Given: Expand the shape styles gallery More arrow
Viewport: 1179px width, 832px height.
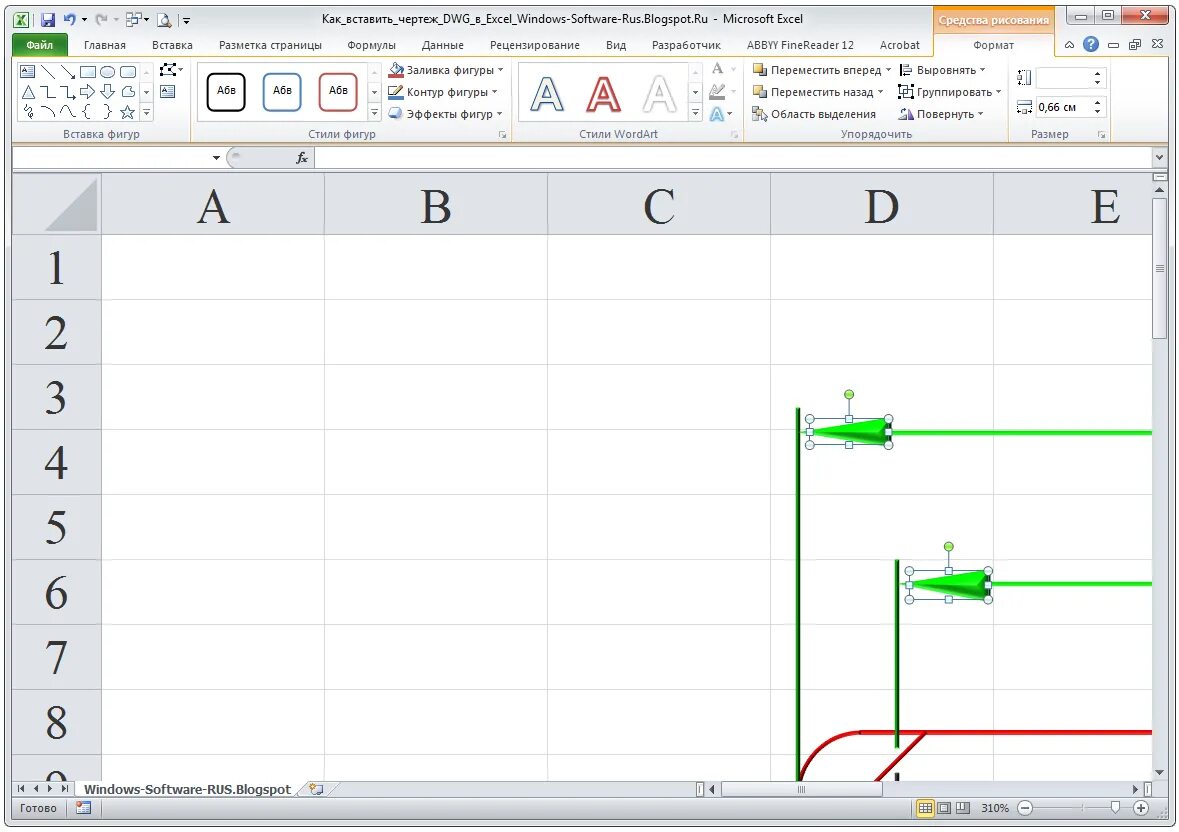Looking at the screenshot, I should coord(374,113).
